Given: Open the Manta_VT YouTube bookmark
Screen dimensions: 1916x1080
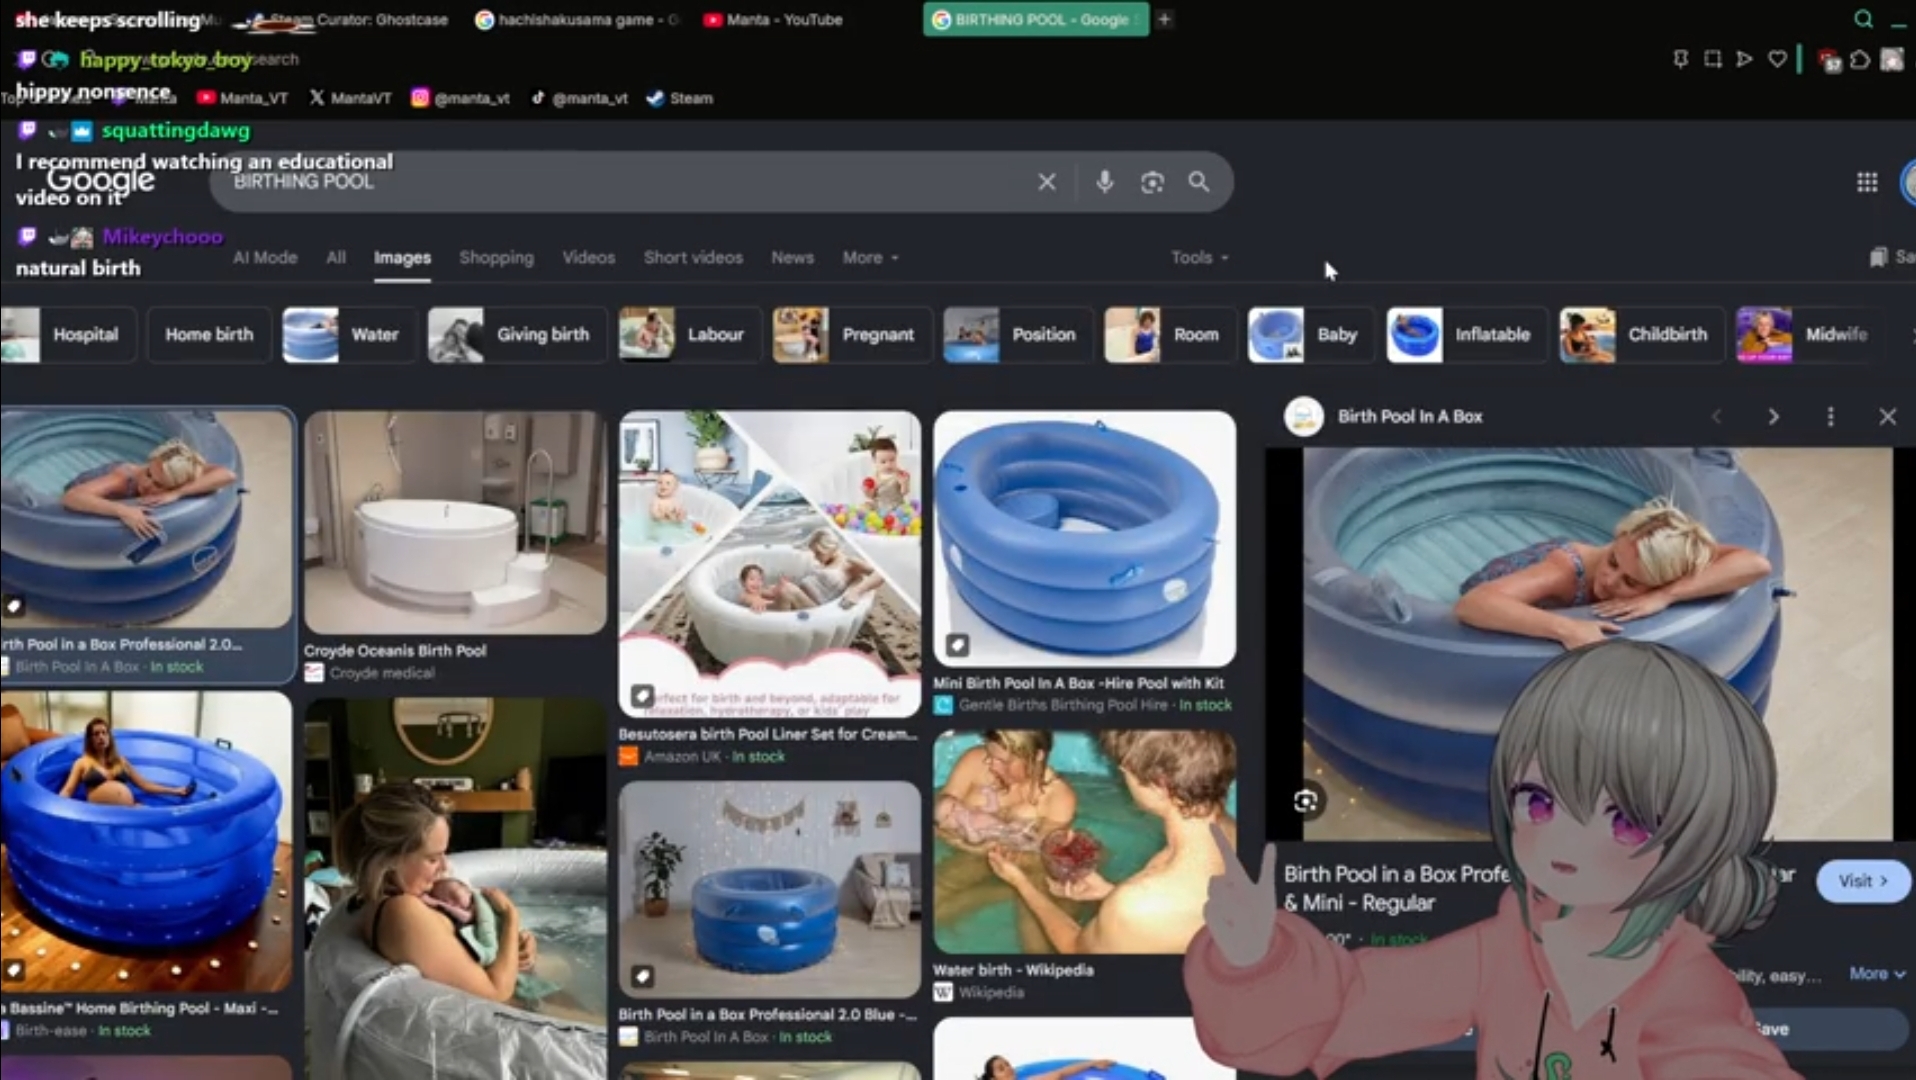Looking at the screenshot, I should [x=242, y=98].
